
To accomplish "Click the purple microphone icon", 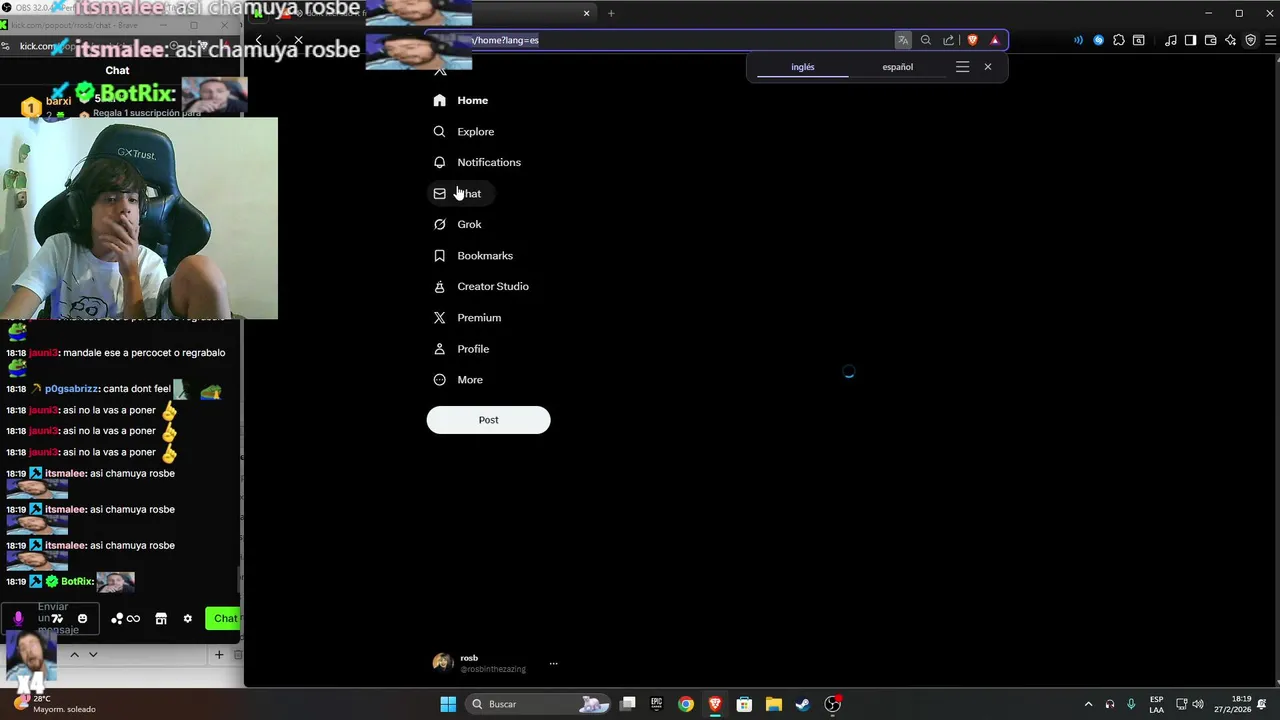I will click(x=18, y=618).
